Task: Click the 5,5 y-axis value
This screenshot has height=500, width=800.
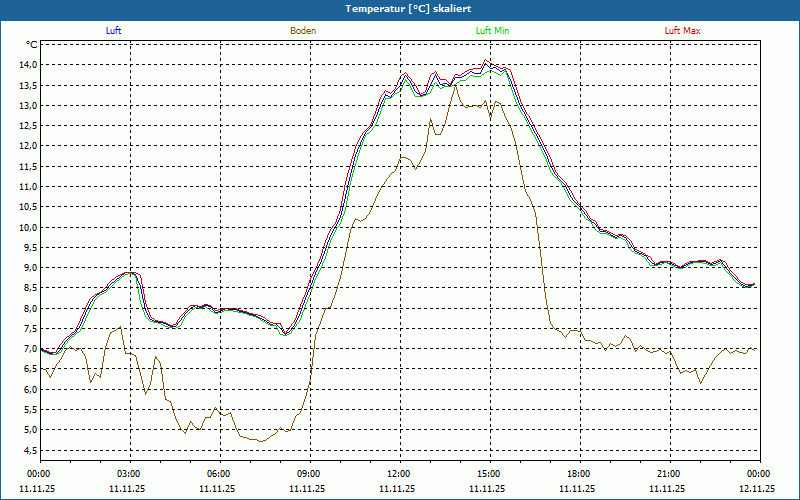Action: [x=31, y=410]
